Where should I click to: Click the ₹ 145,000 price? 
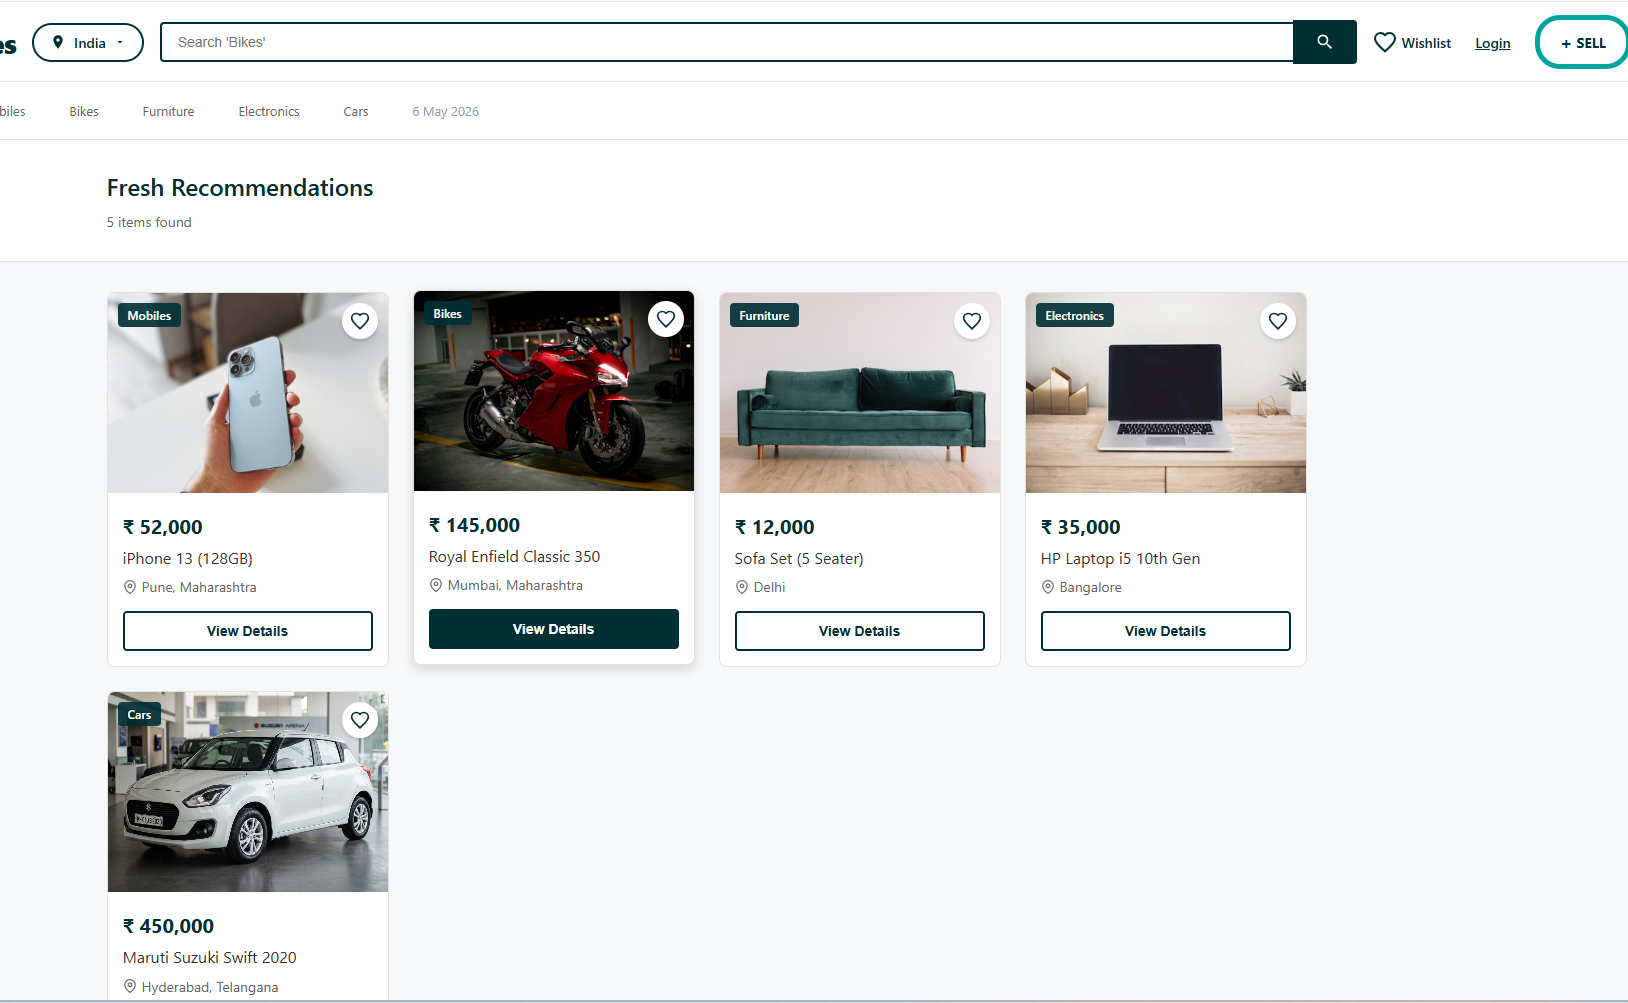[475, 525]
